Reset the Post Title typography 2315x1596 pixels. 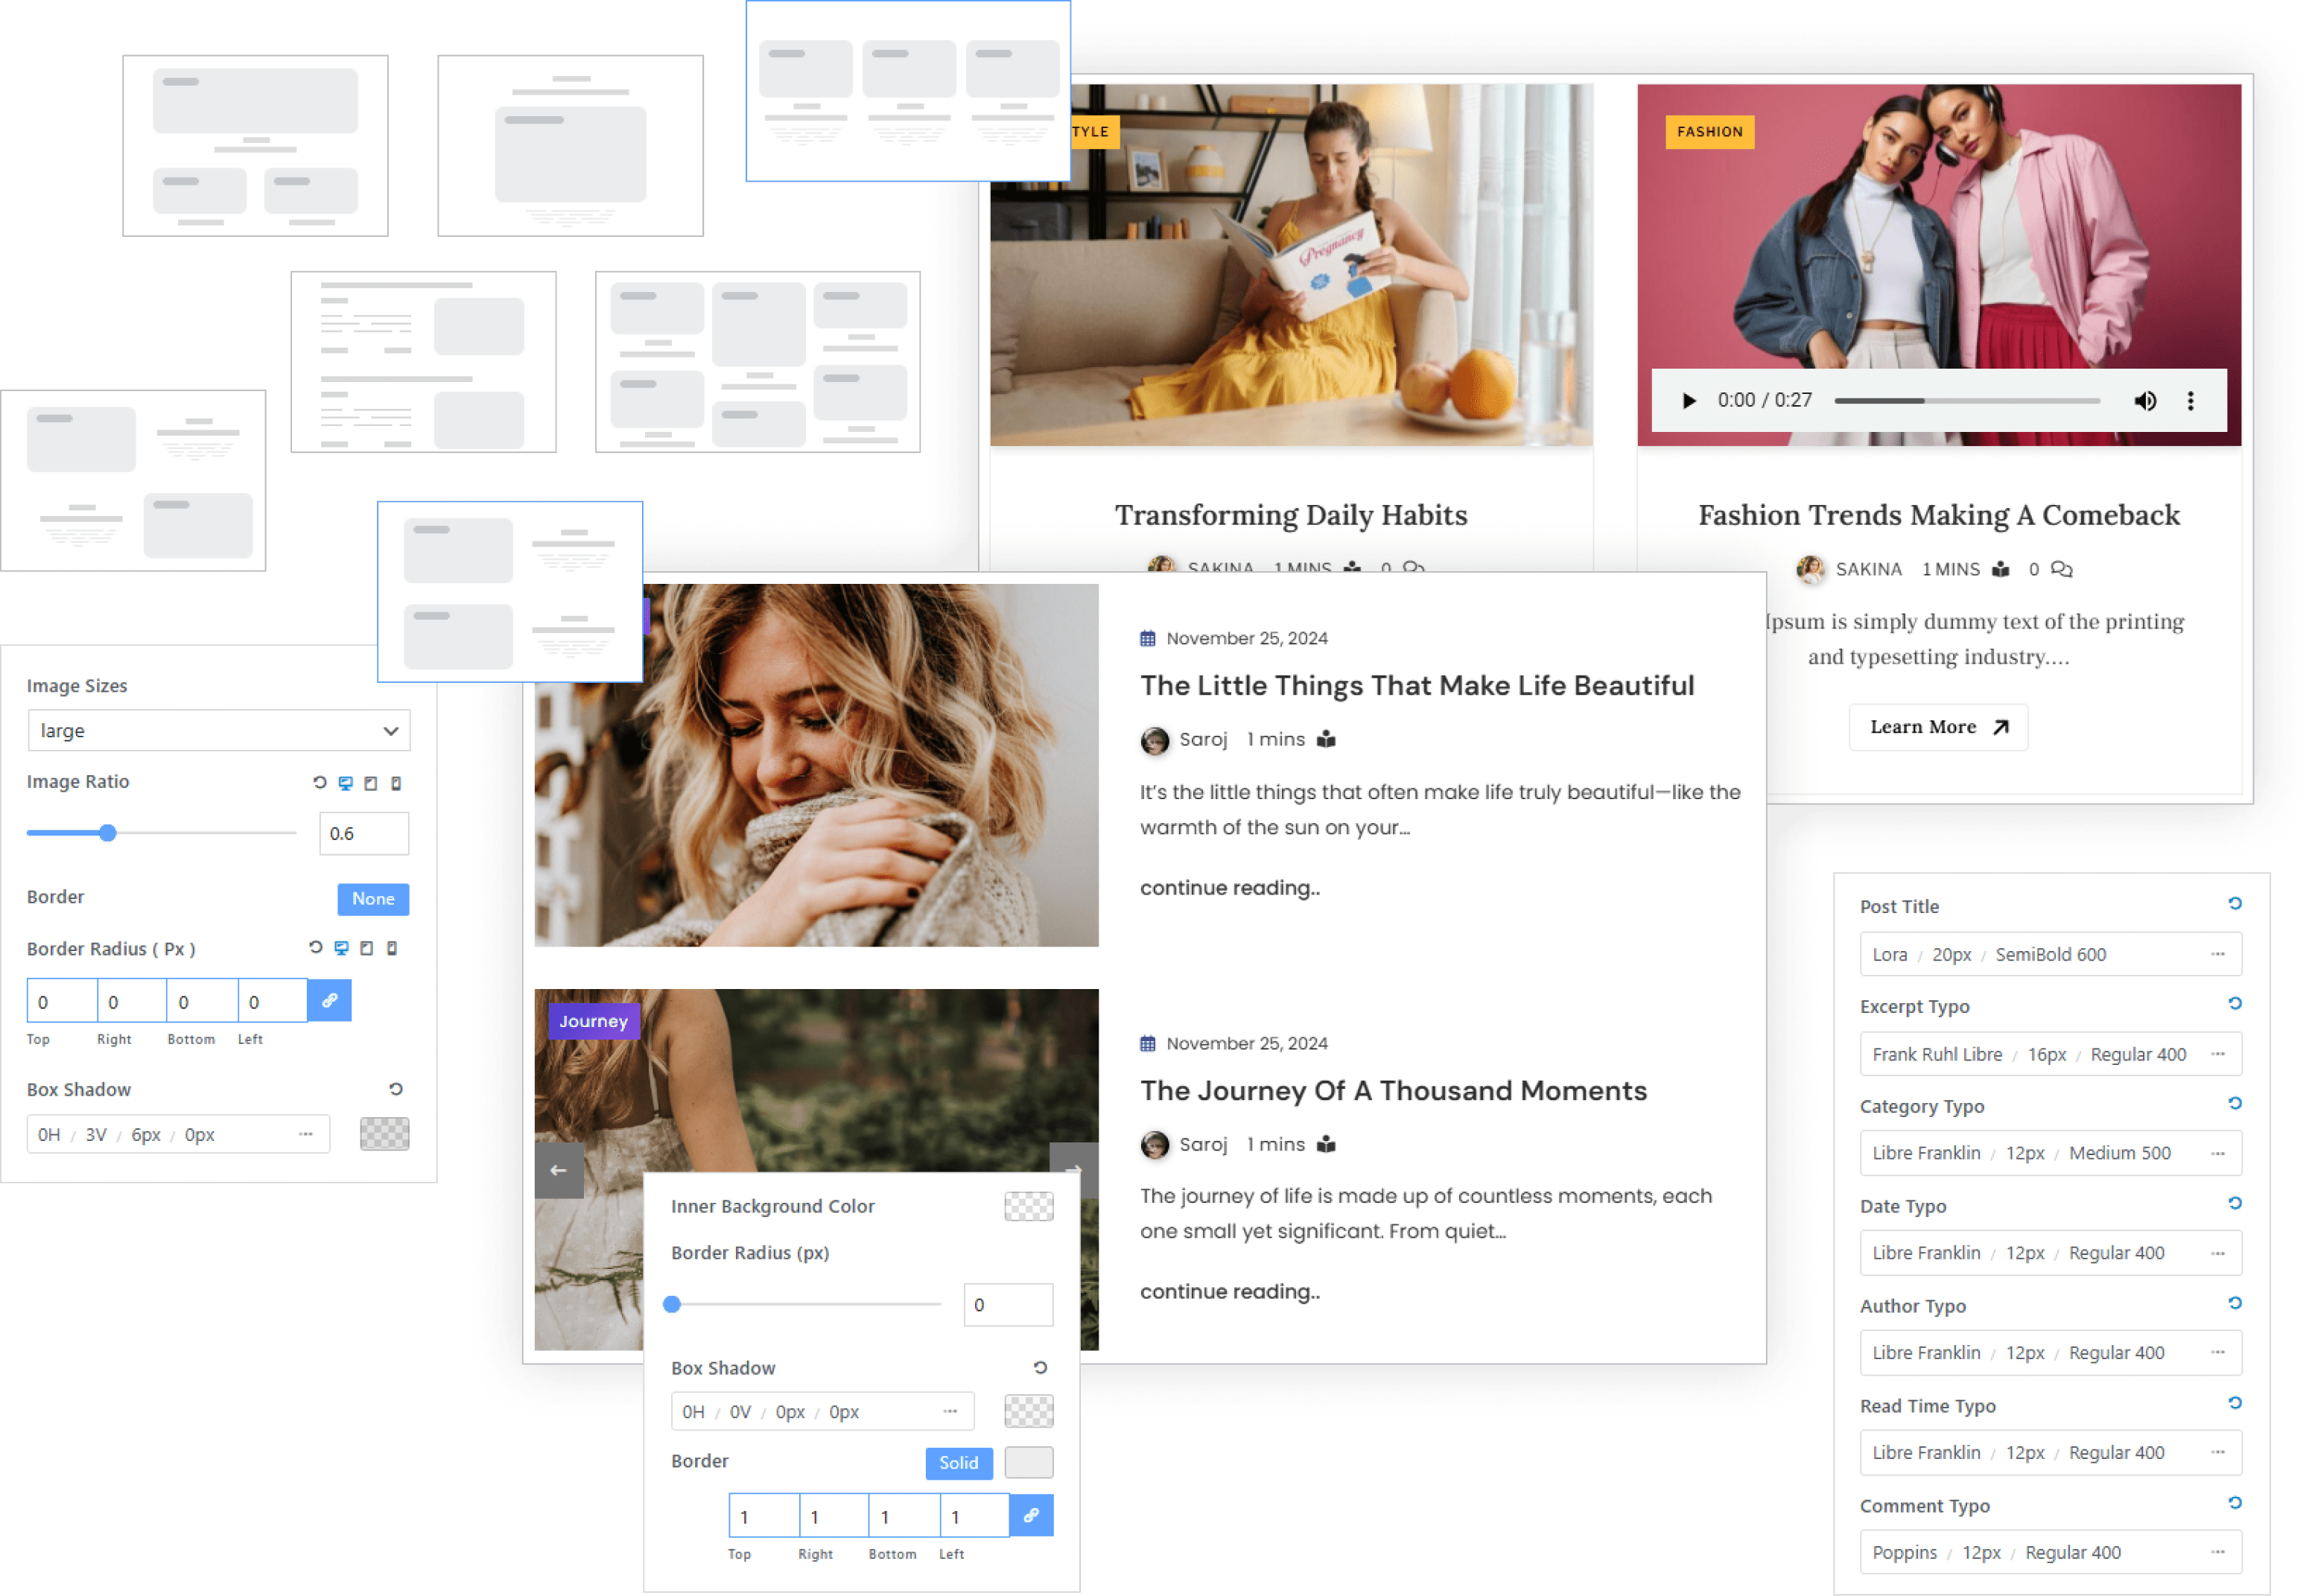click(x=2235, y=904)
